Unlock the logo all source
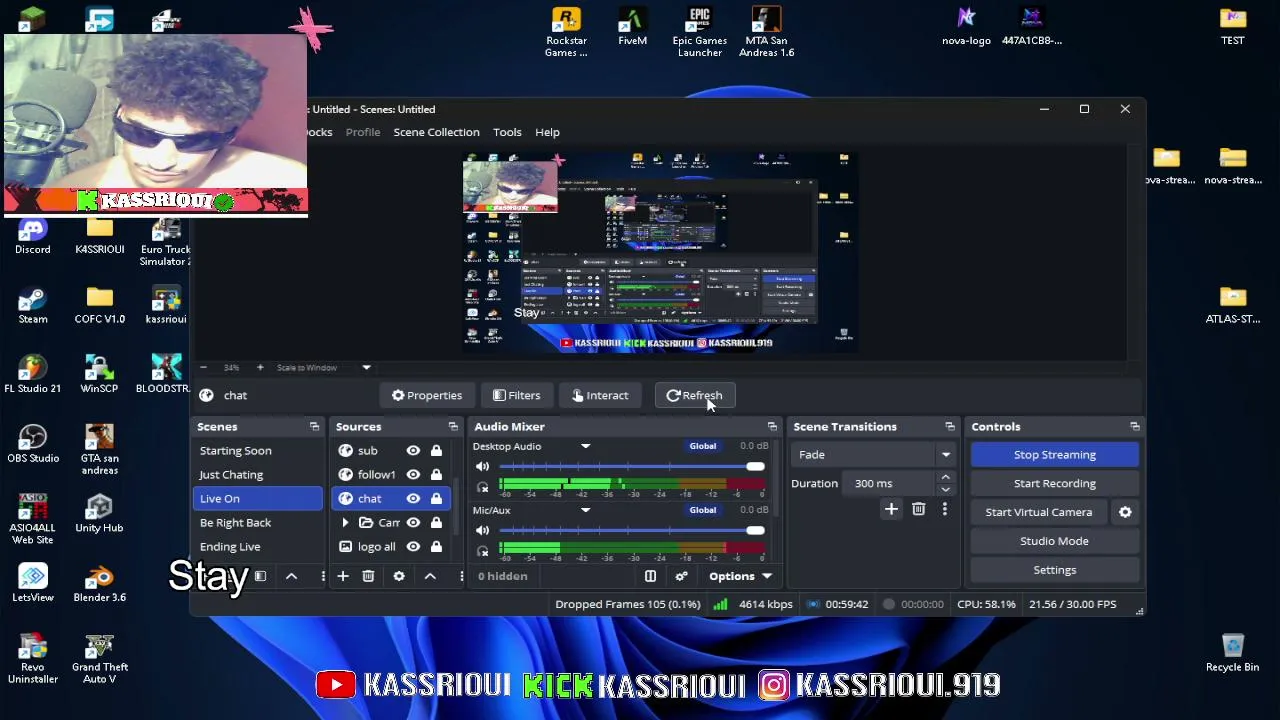Screen dimensions: 1280x720 [436, 547]
